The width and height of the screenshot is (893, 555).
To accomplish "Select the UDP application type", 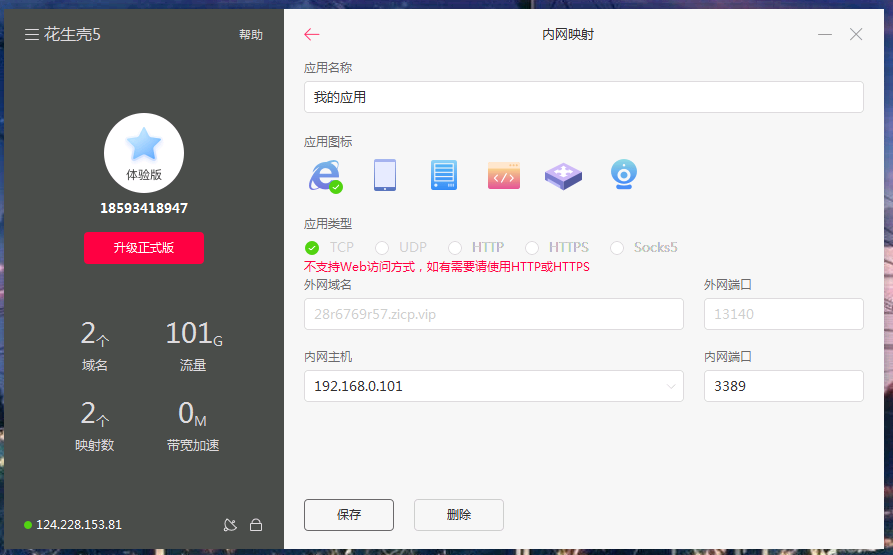I will pos(382,248).
